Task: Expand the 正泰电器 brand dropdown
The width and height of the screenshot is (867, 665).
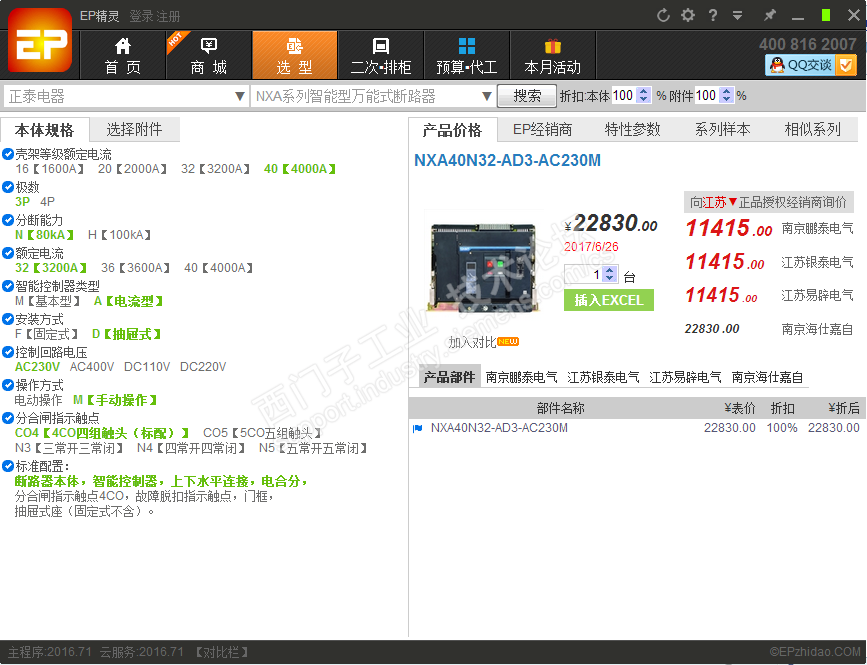Action: tap(239, 96)
